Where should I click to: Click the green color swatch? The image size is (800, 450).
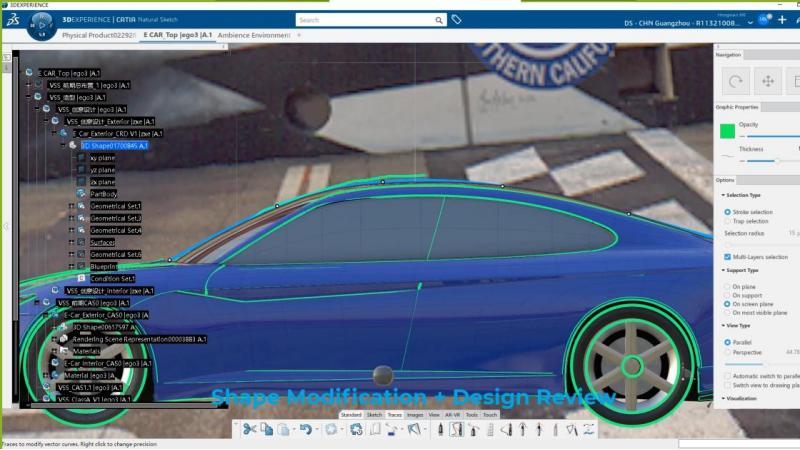click(x=727, y=131)
